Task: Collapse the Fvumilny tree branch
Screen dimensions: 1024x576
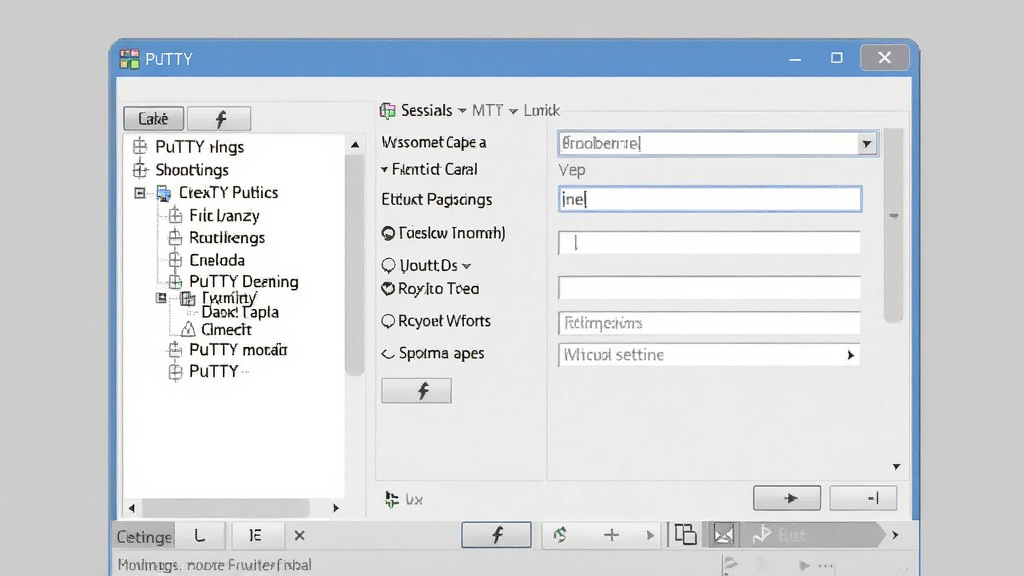Action: point(161,298)
